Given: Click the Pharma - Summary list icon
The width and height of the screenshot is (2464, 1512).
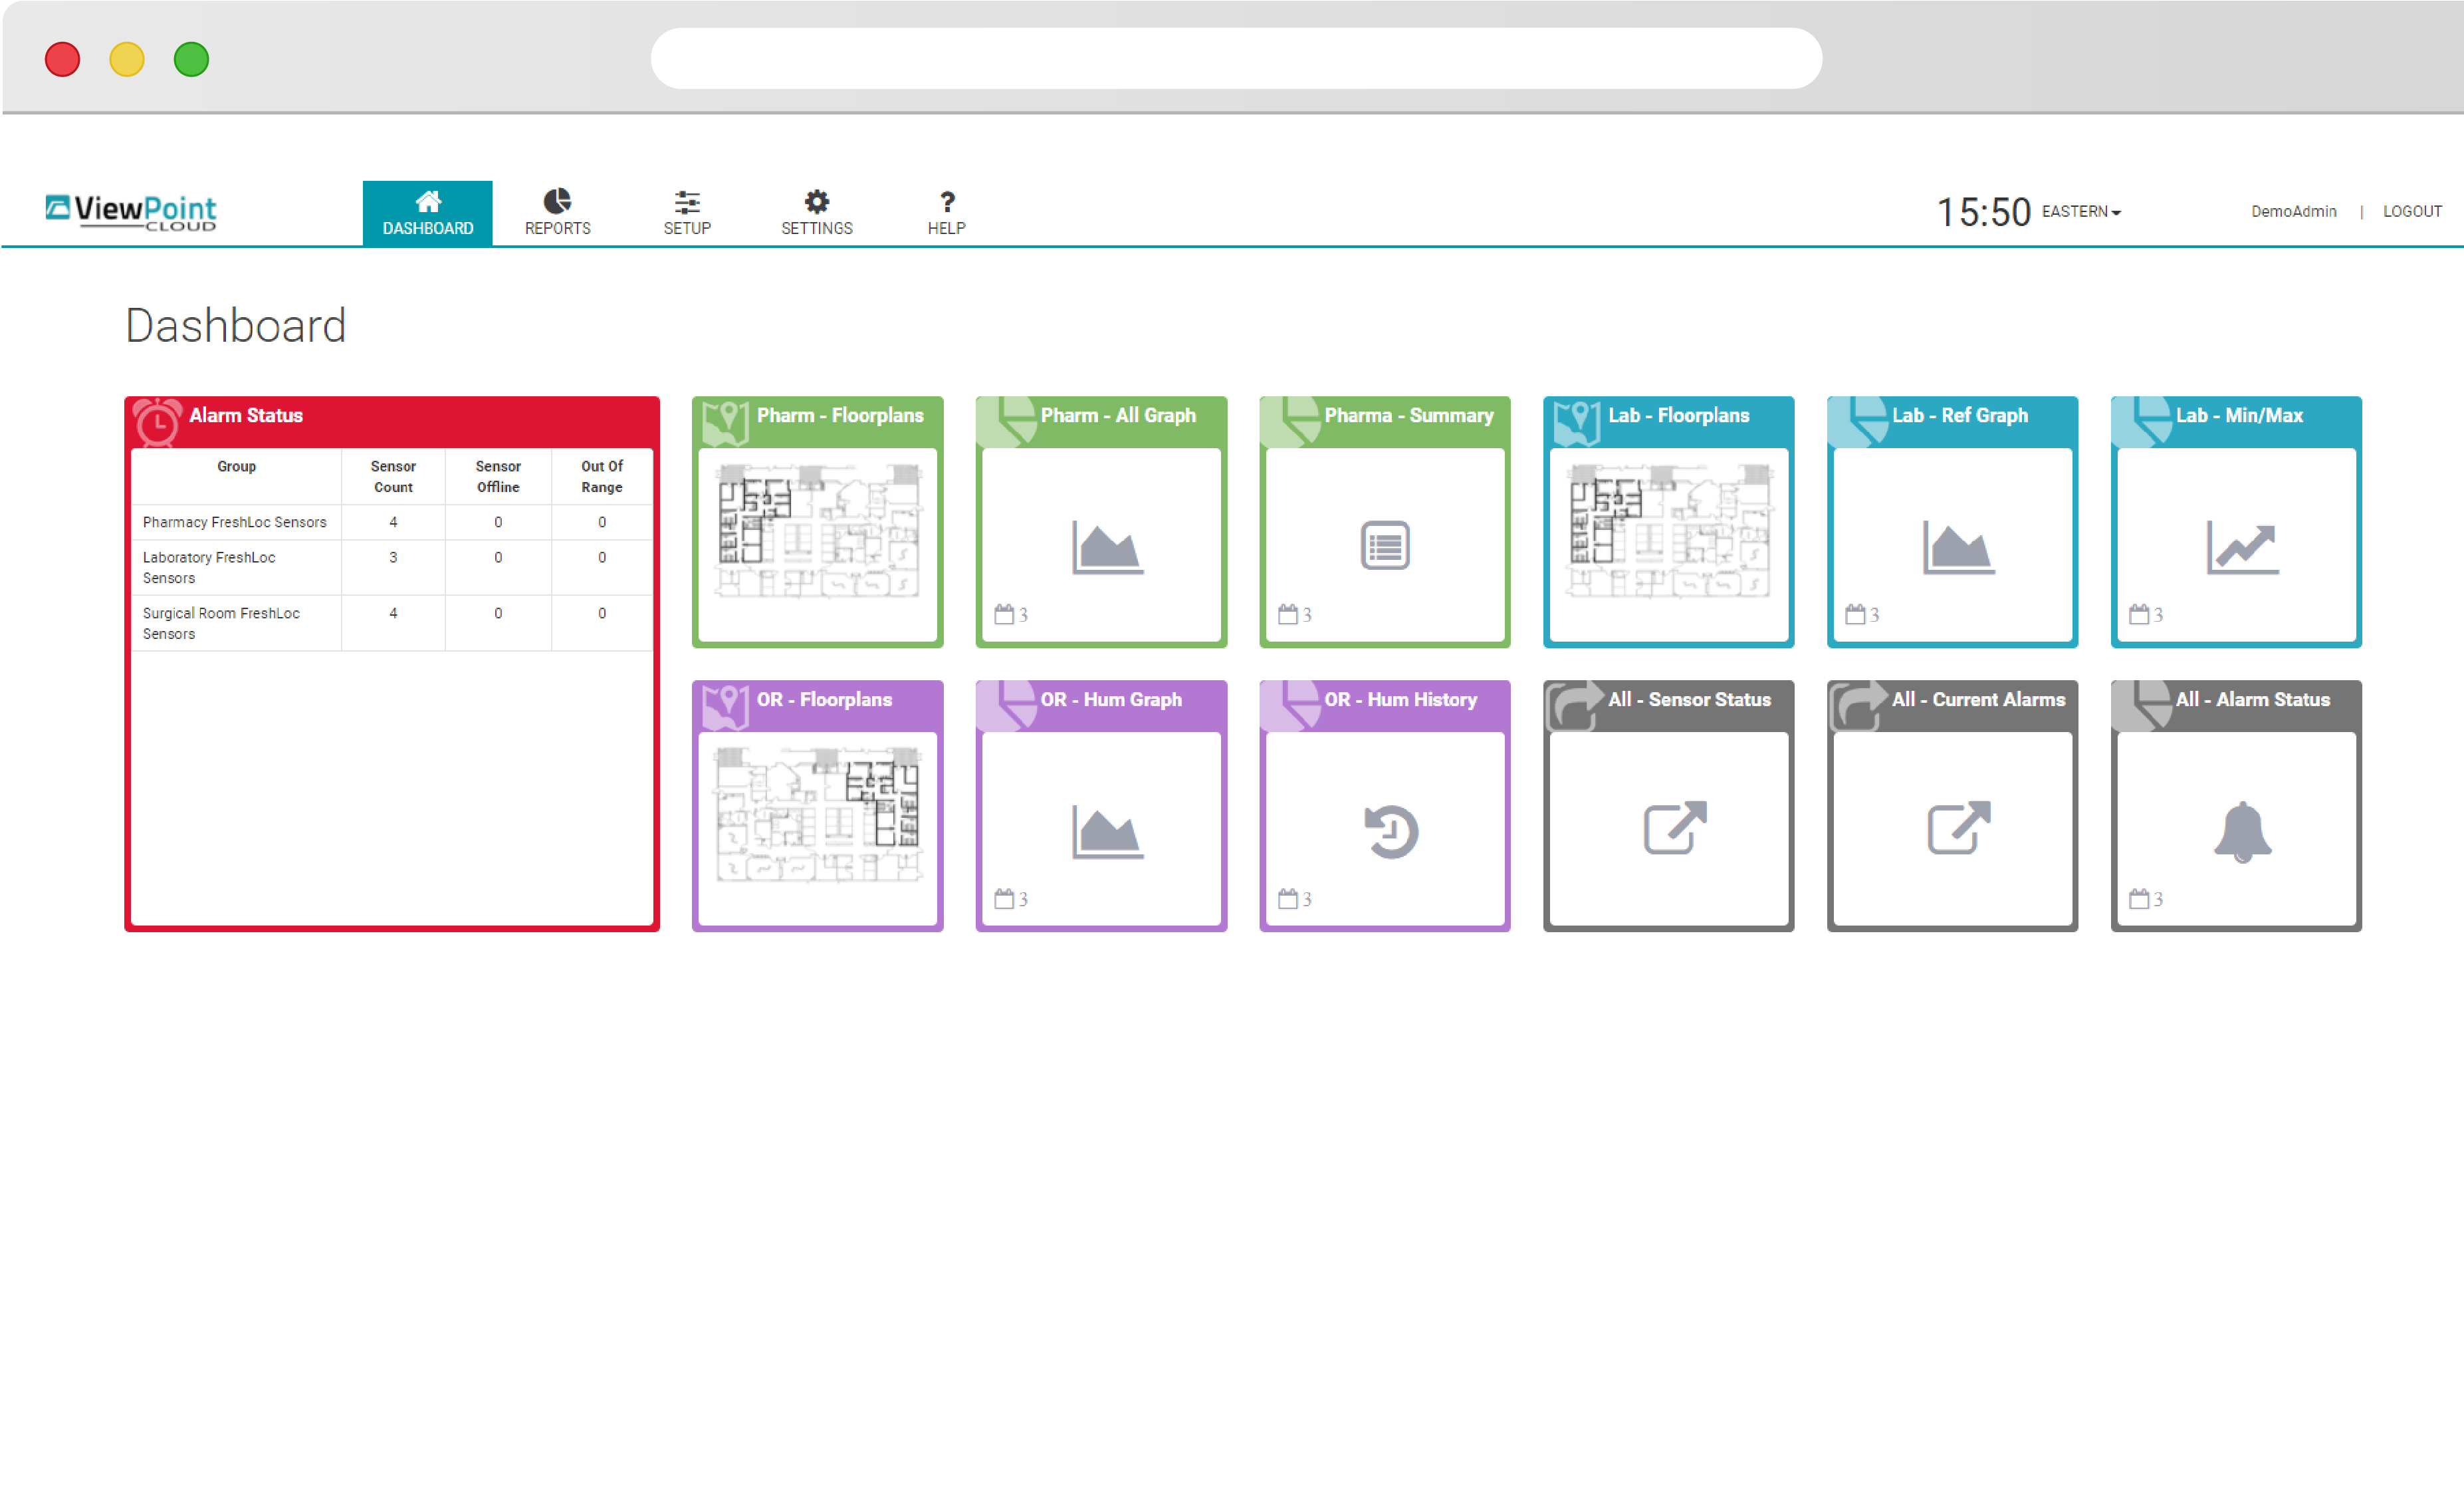Looking at the screenshot, I should pos(1385,546).
